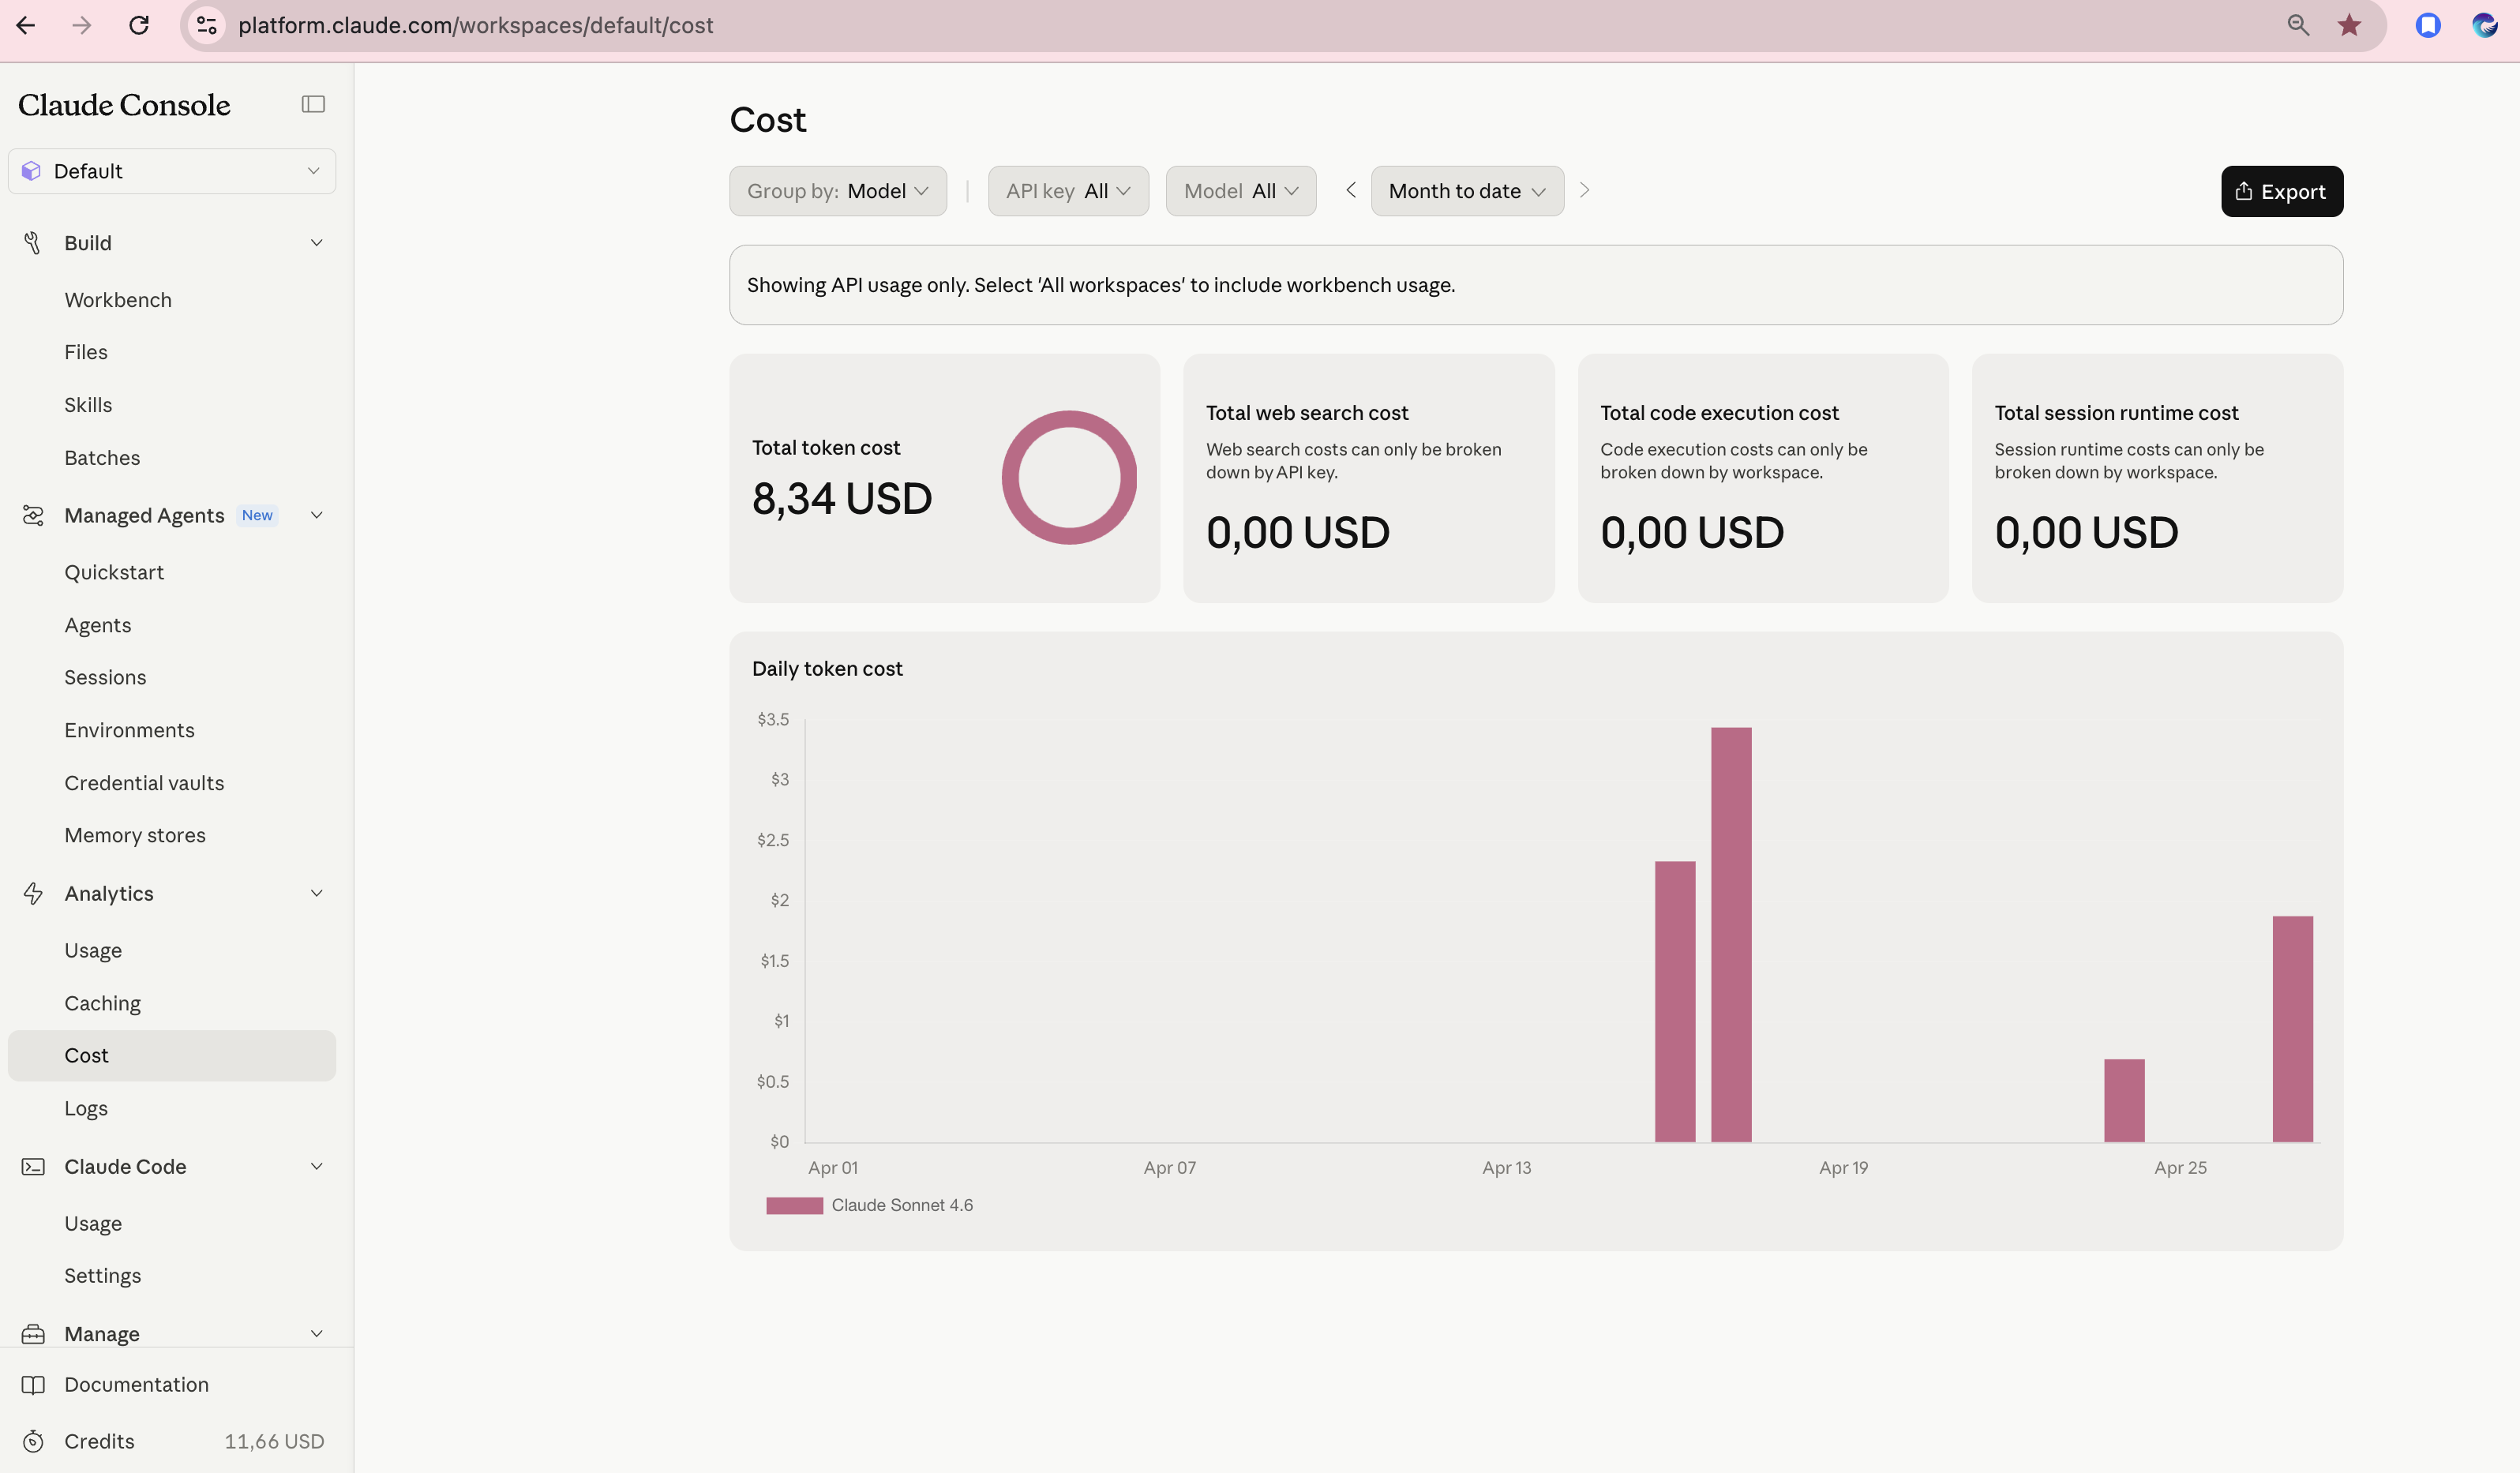Reload the page
Image resolution: width=2520 pixels, height=1473 pixels.
tap(139, 25)
